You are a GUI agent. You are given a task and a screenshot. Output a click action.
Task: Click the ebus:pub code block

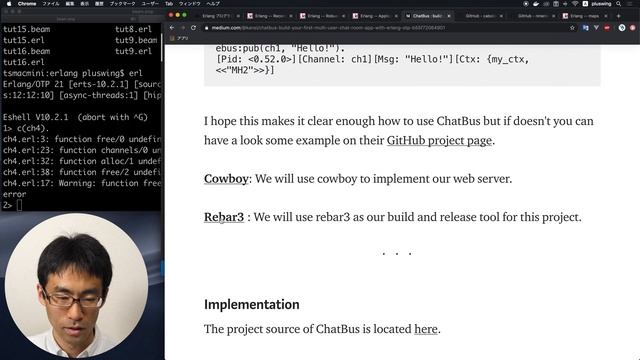(402, 64)
